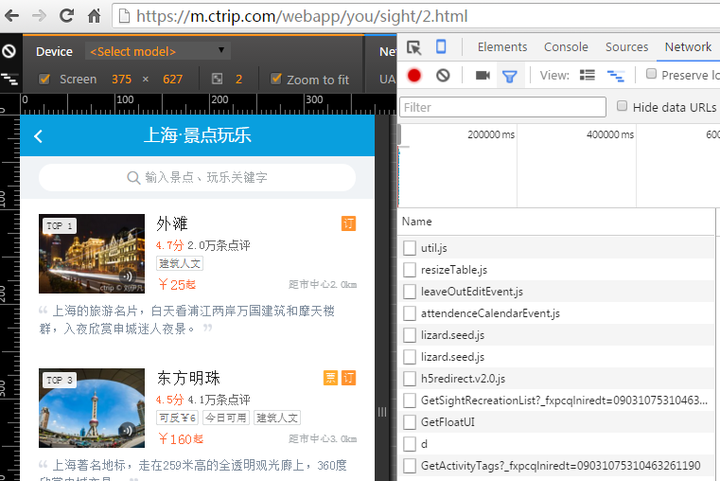Image resolution: width=720 pixels, height=481 pixels.
Task: Click the reset emulation circle-slash icon
Action: [9, 51]
